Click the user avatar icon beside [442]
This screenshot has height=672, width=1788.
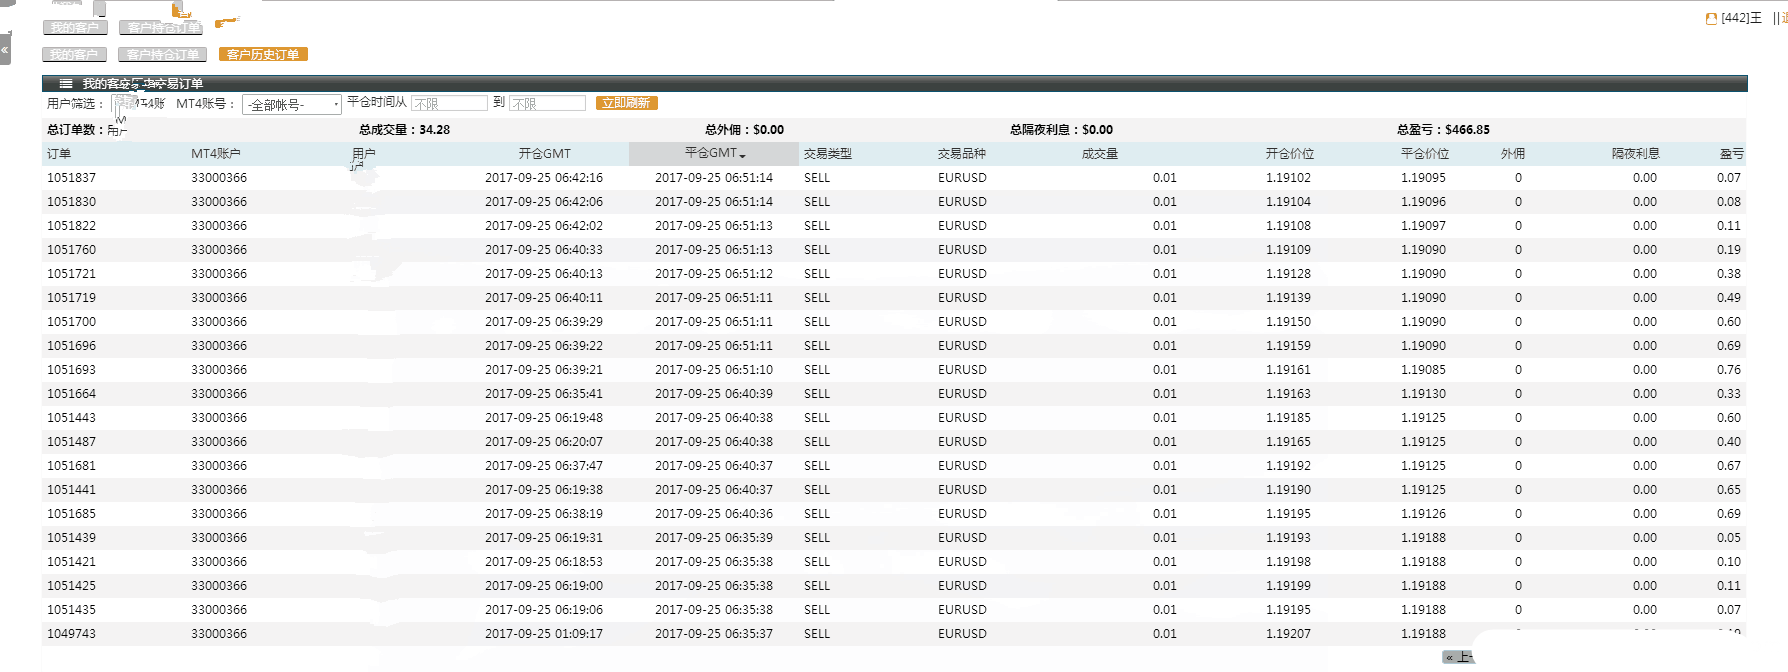pos(1711,19)
